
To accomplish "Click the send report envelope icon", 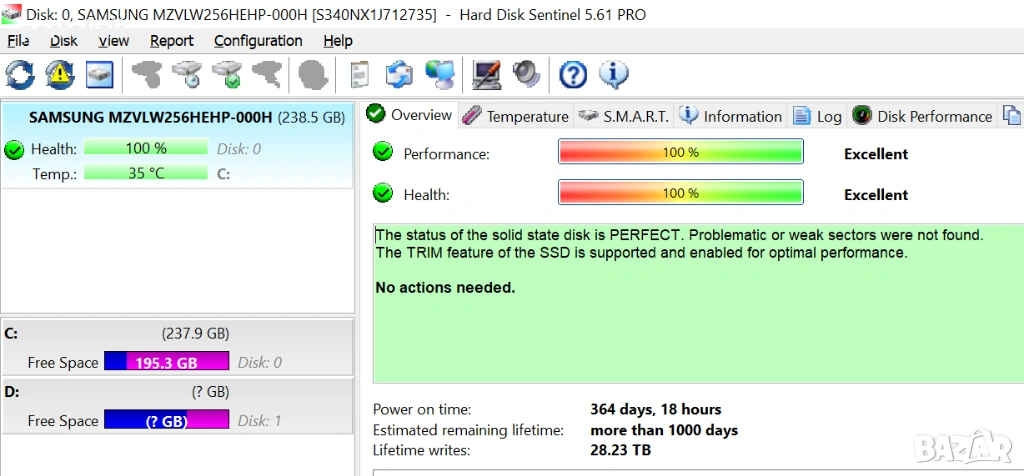I will click(x=399, y=74).
